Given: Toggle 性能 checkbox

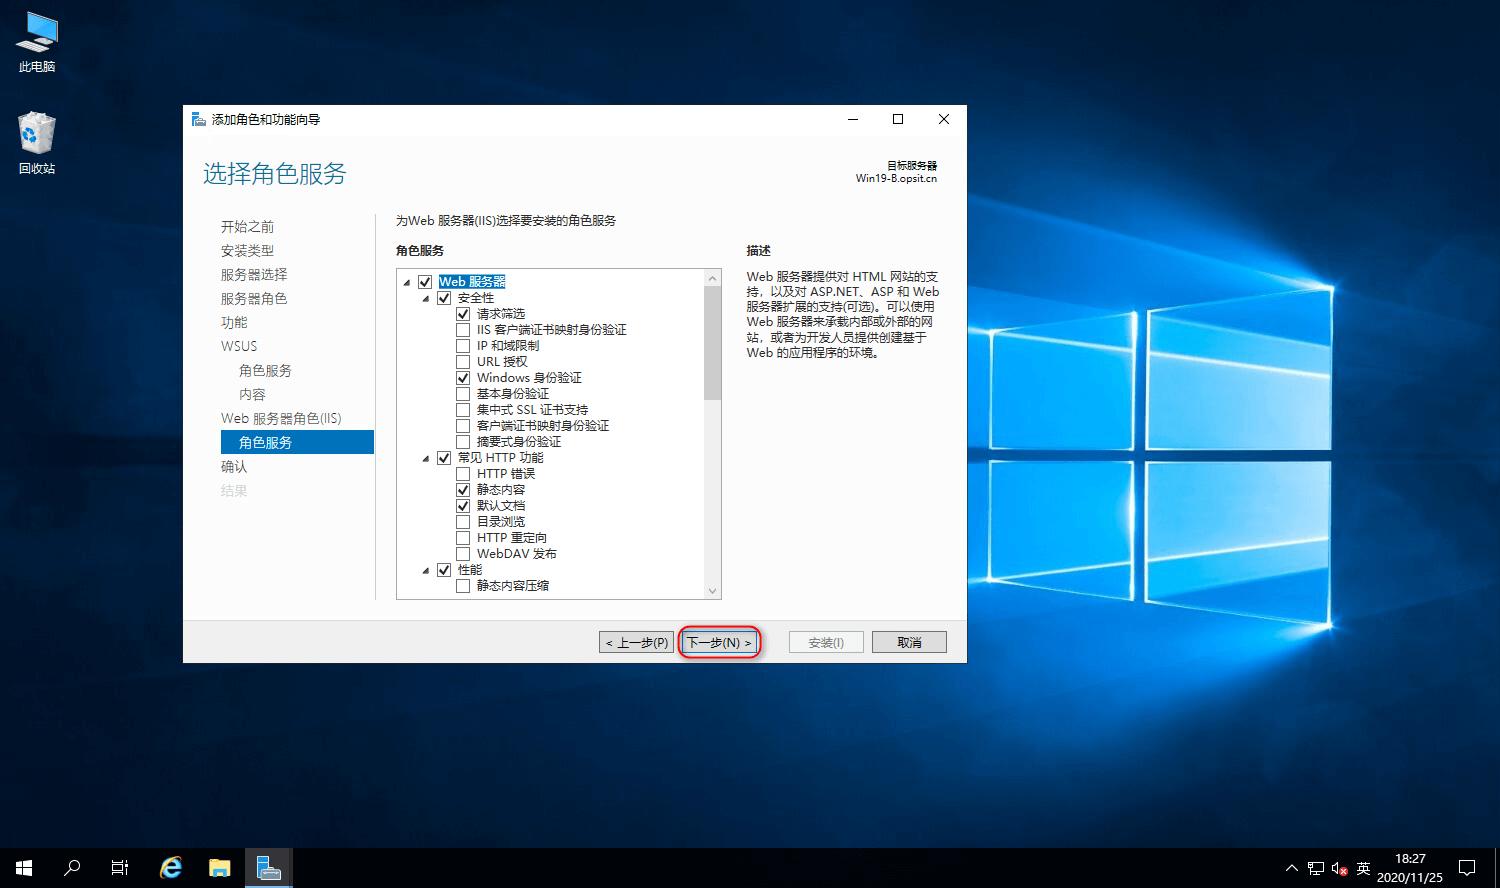Looking at the screenshot, I should [444, 570].
